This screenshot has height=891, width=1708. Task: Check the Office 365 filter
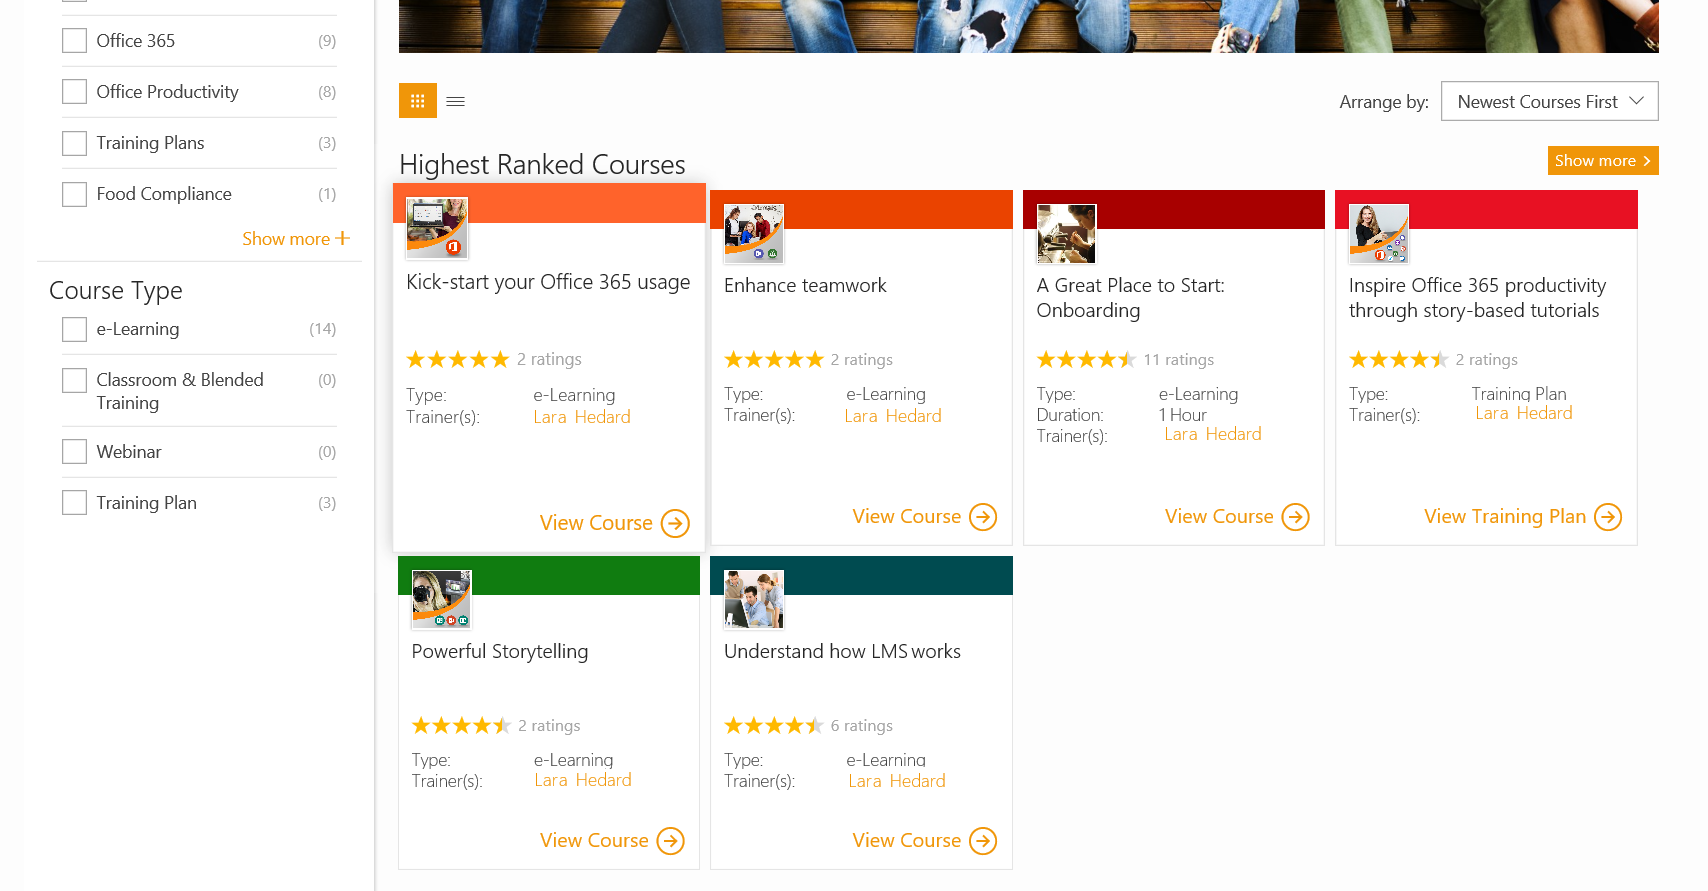tap(74, 41)
